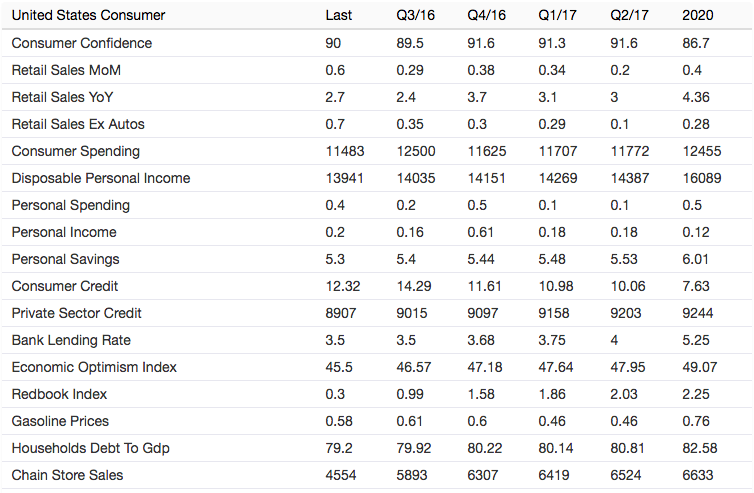Open the Private Sector Credit link
Image resolution: width=754 pixels, height=493 pixels.
coord(76,313)
